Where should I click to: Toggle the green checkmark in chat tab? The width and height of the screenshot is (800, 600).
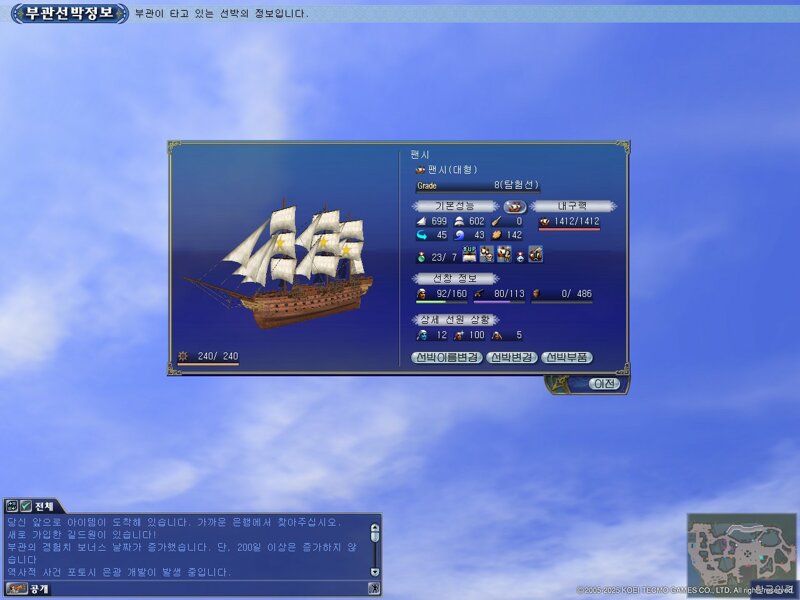pyautogui.click(x=25, y=506)
